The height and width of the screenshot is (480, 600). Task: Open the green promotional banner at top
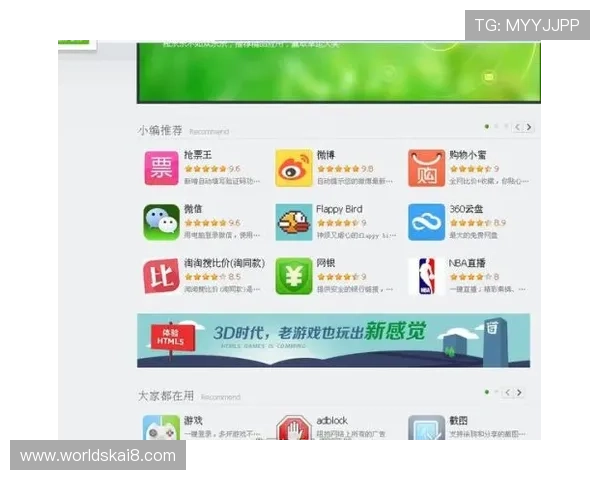pos(339,72)
